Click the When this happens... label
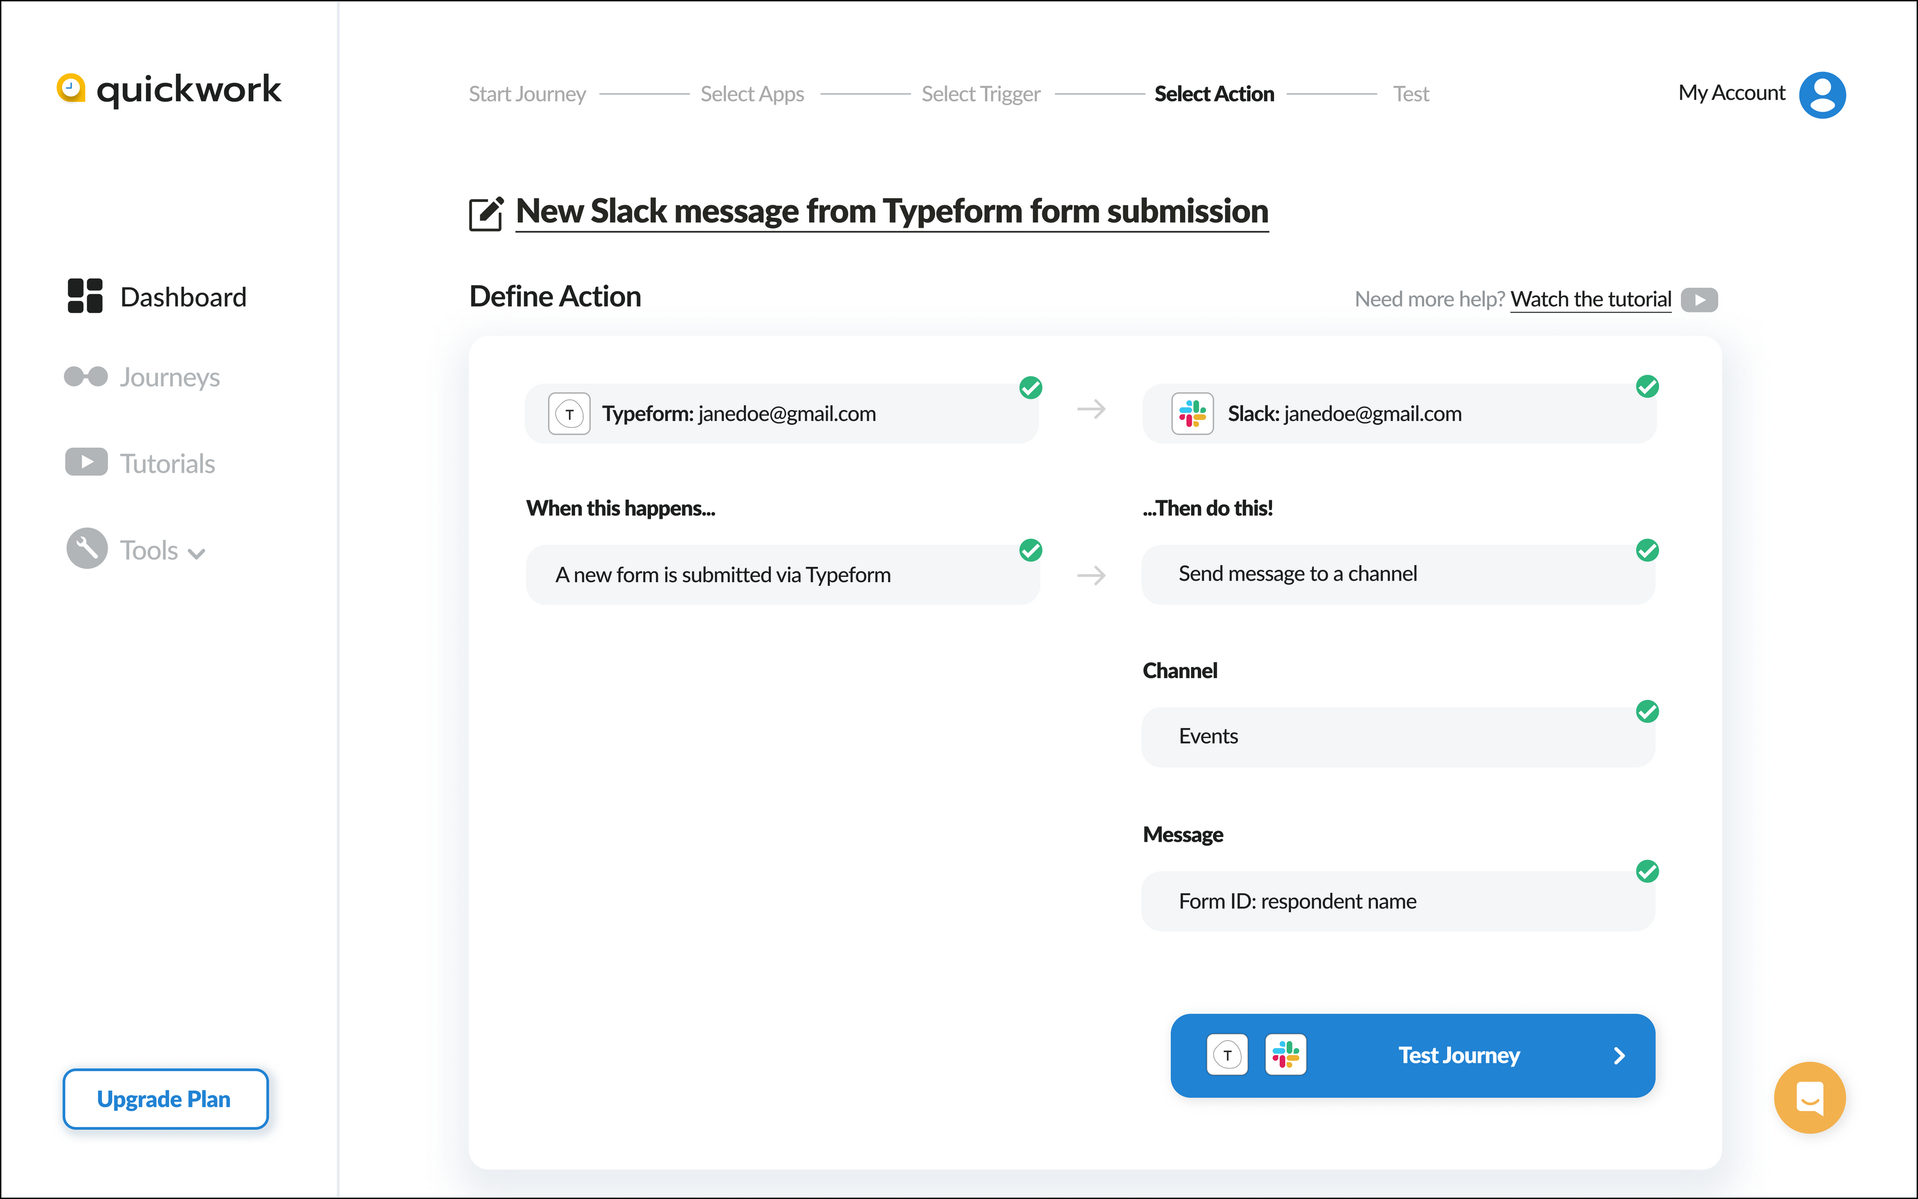This screenshot has height=1199, width=1918. click(x=621, y=508)
